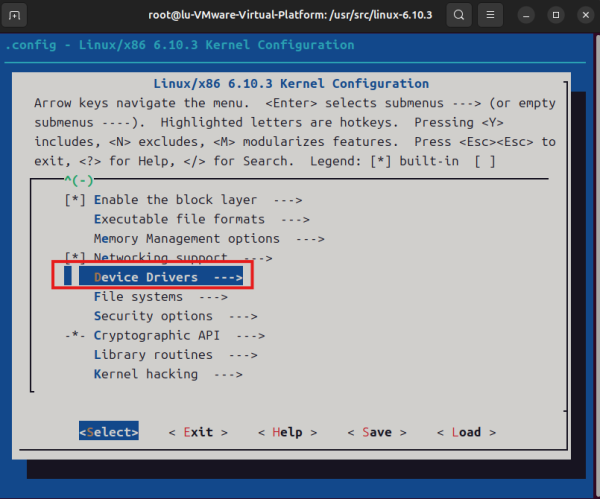The image size is (600, 499).
Task: Click the < Help > button
Action: (x=287, y=432)
